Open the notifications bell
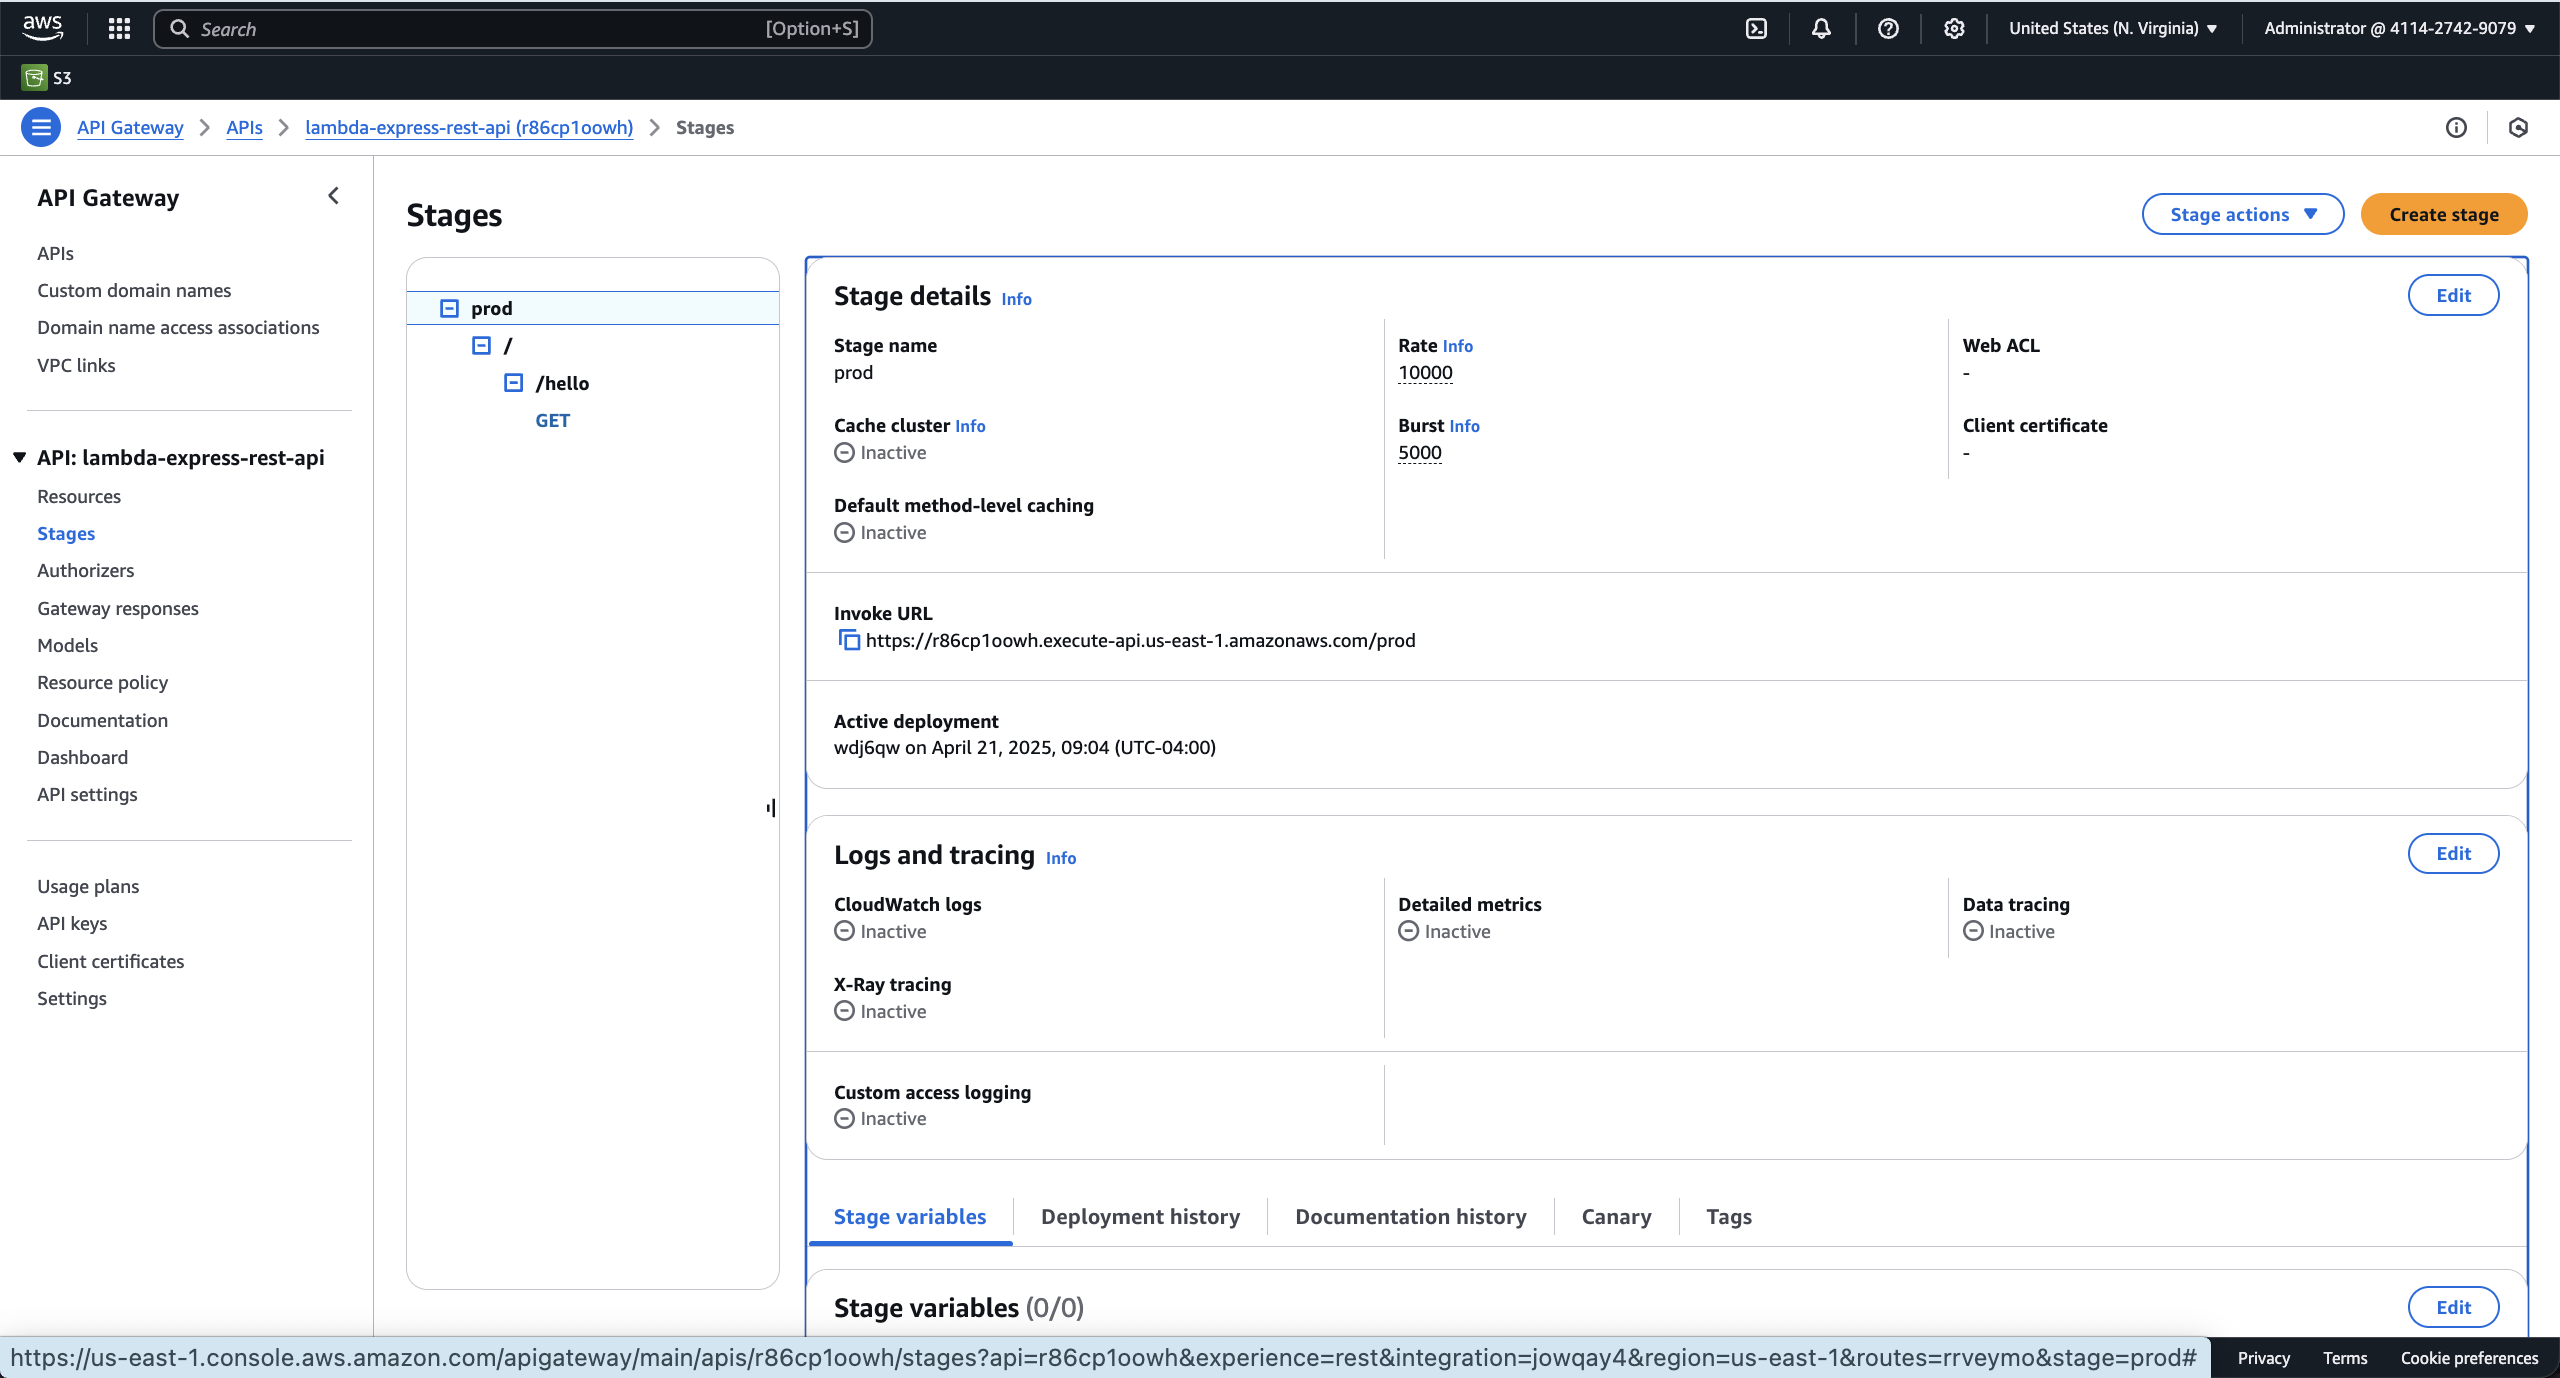Viewport: 2560px width, 1378px height. point(1821,28)
